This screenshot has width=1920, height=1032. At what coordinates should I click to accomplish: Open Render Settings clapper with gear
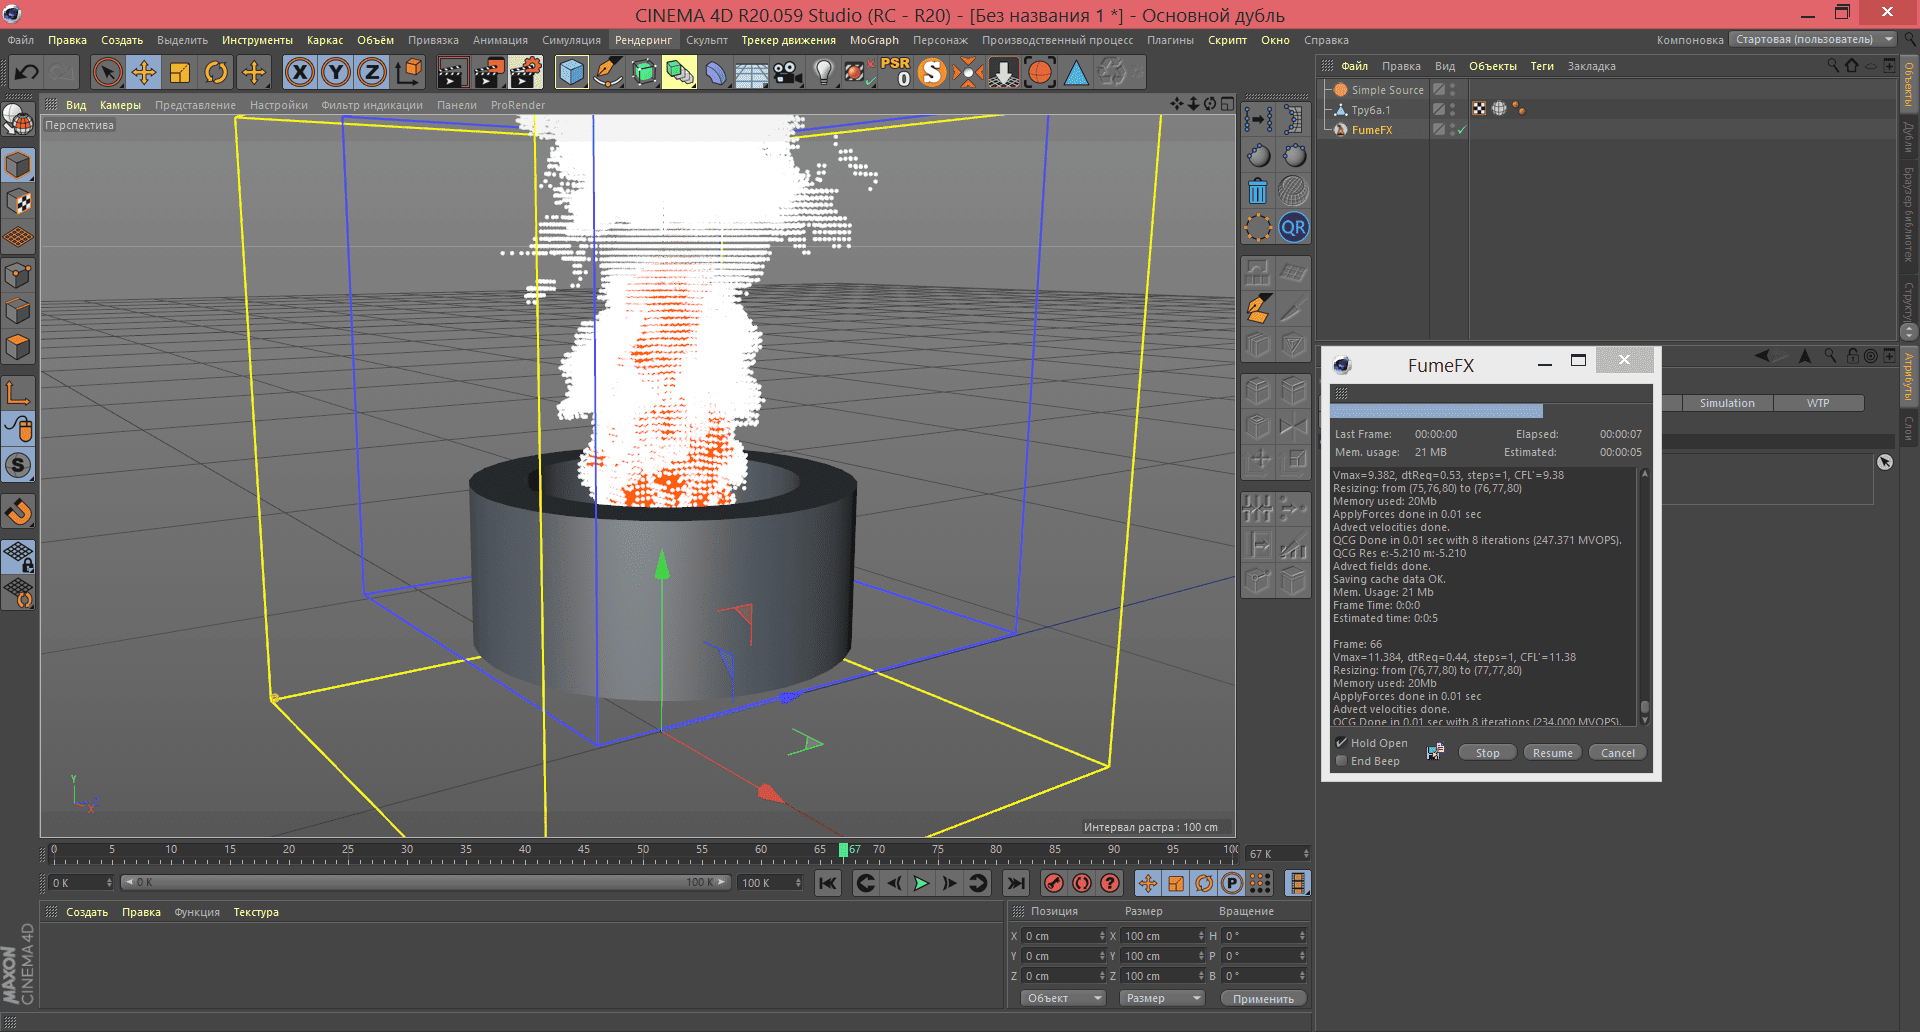tap(526, 72)
